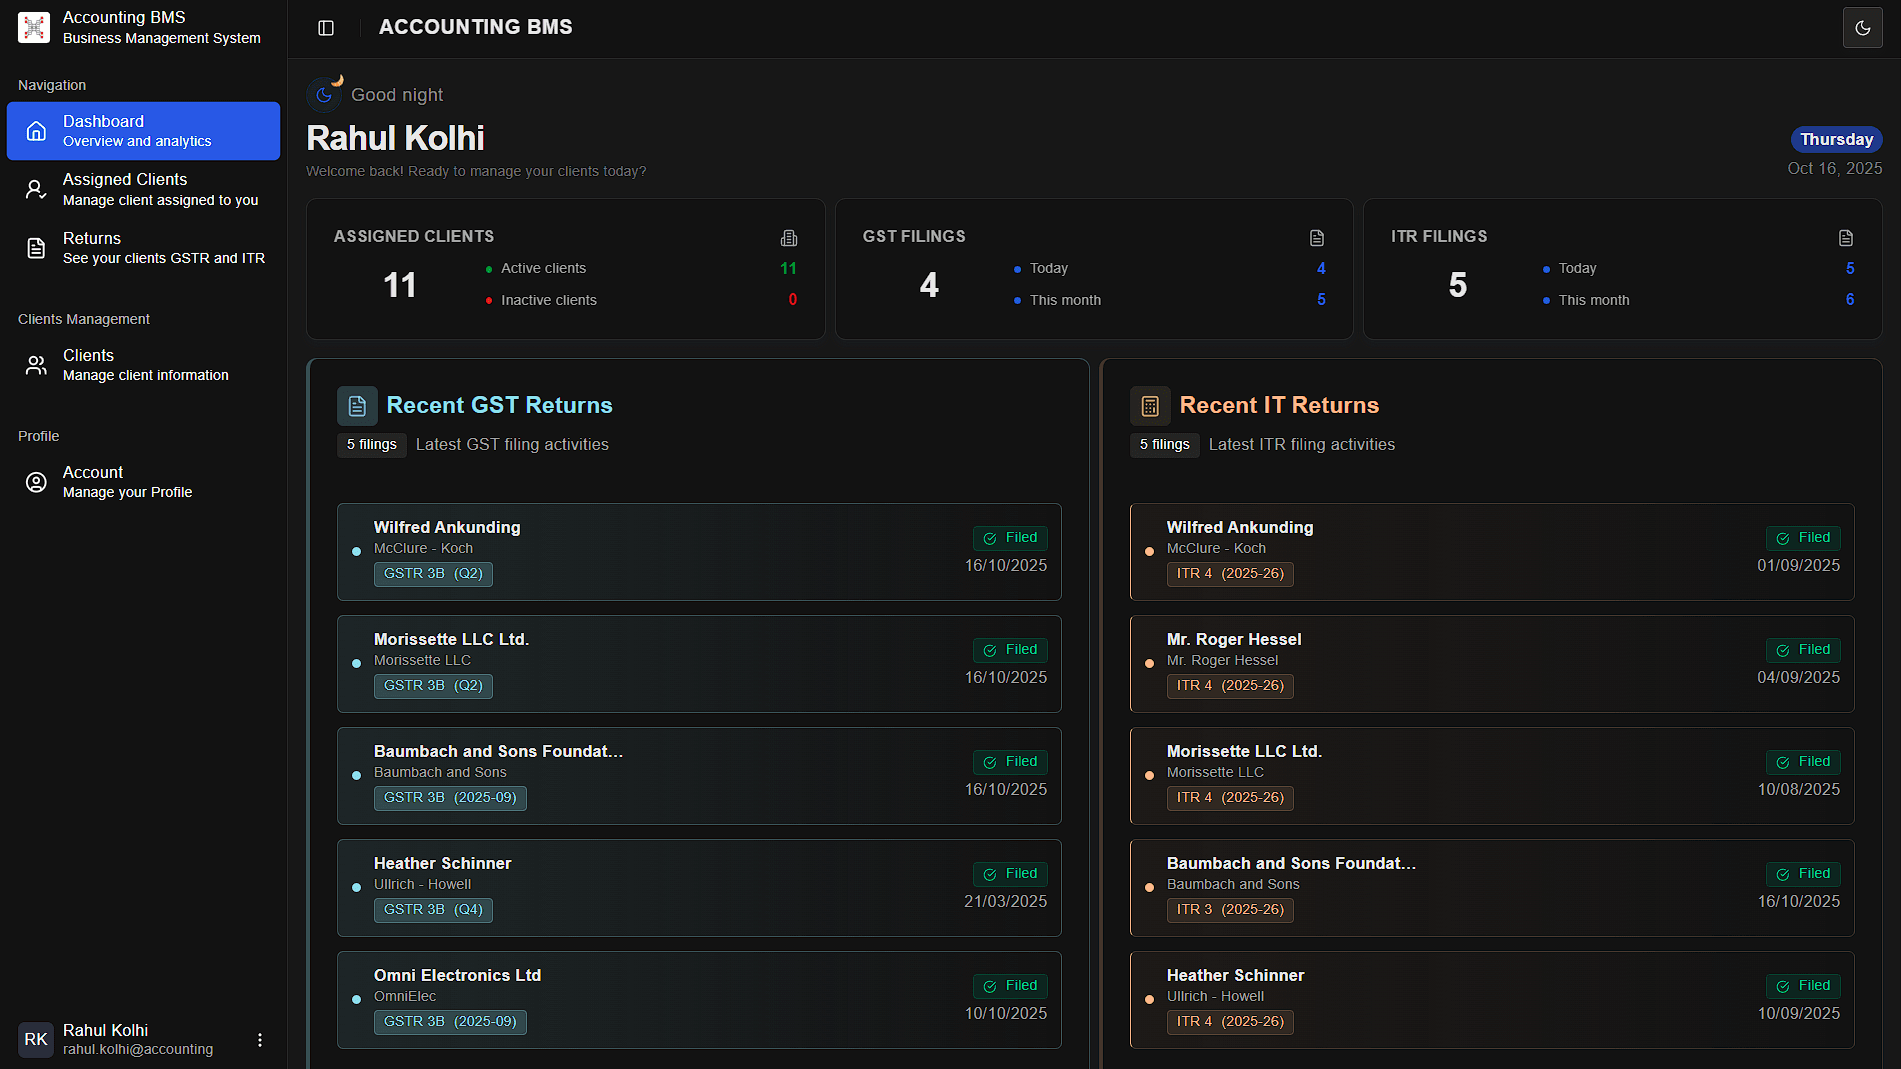Click the Accounting BMS logo icon
1901x1069 pixels.
(x=33, y=27)
